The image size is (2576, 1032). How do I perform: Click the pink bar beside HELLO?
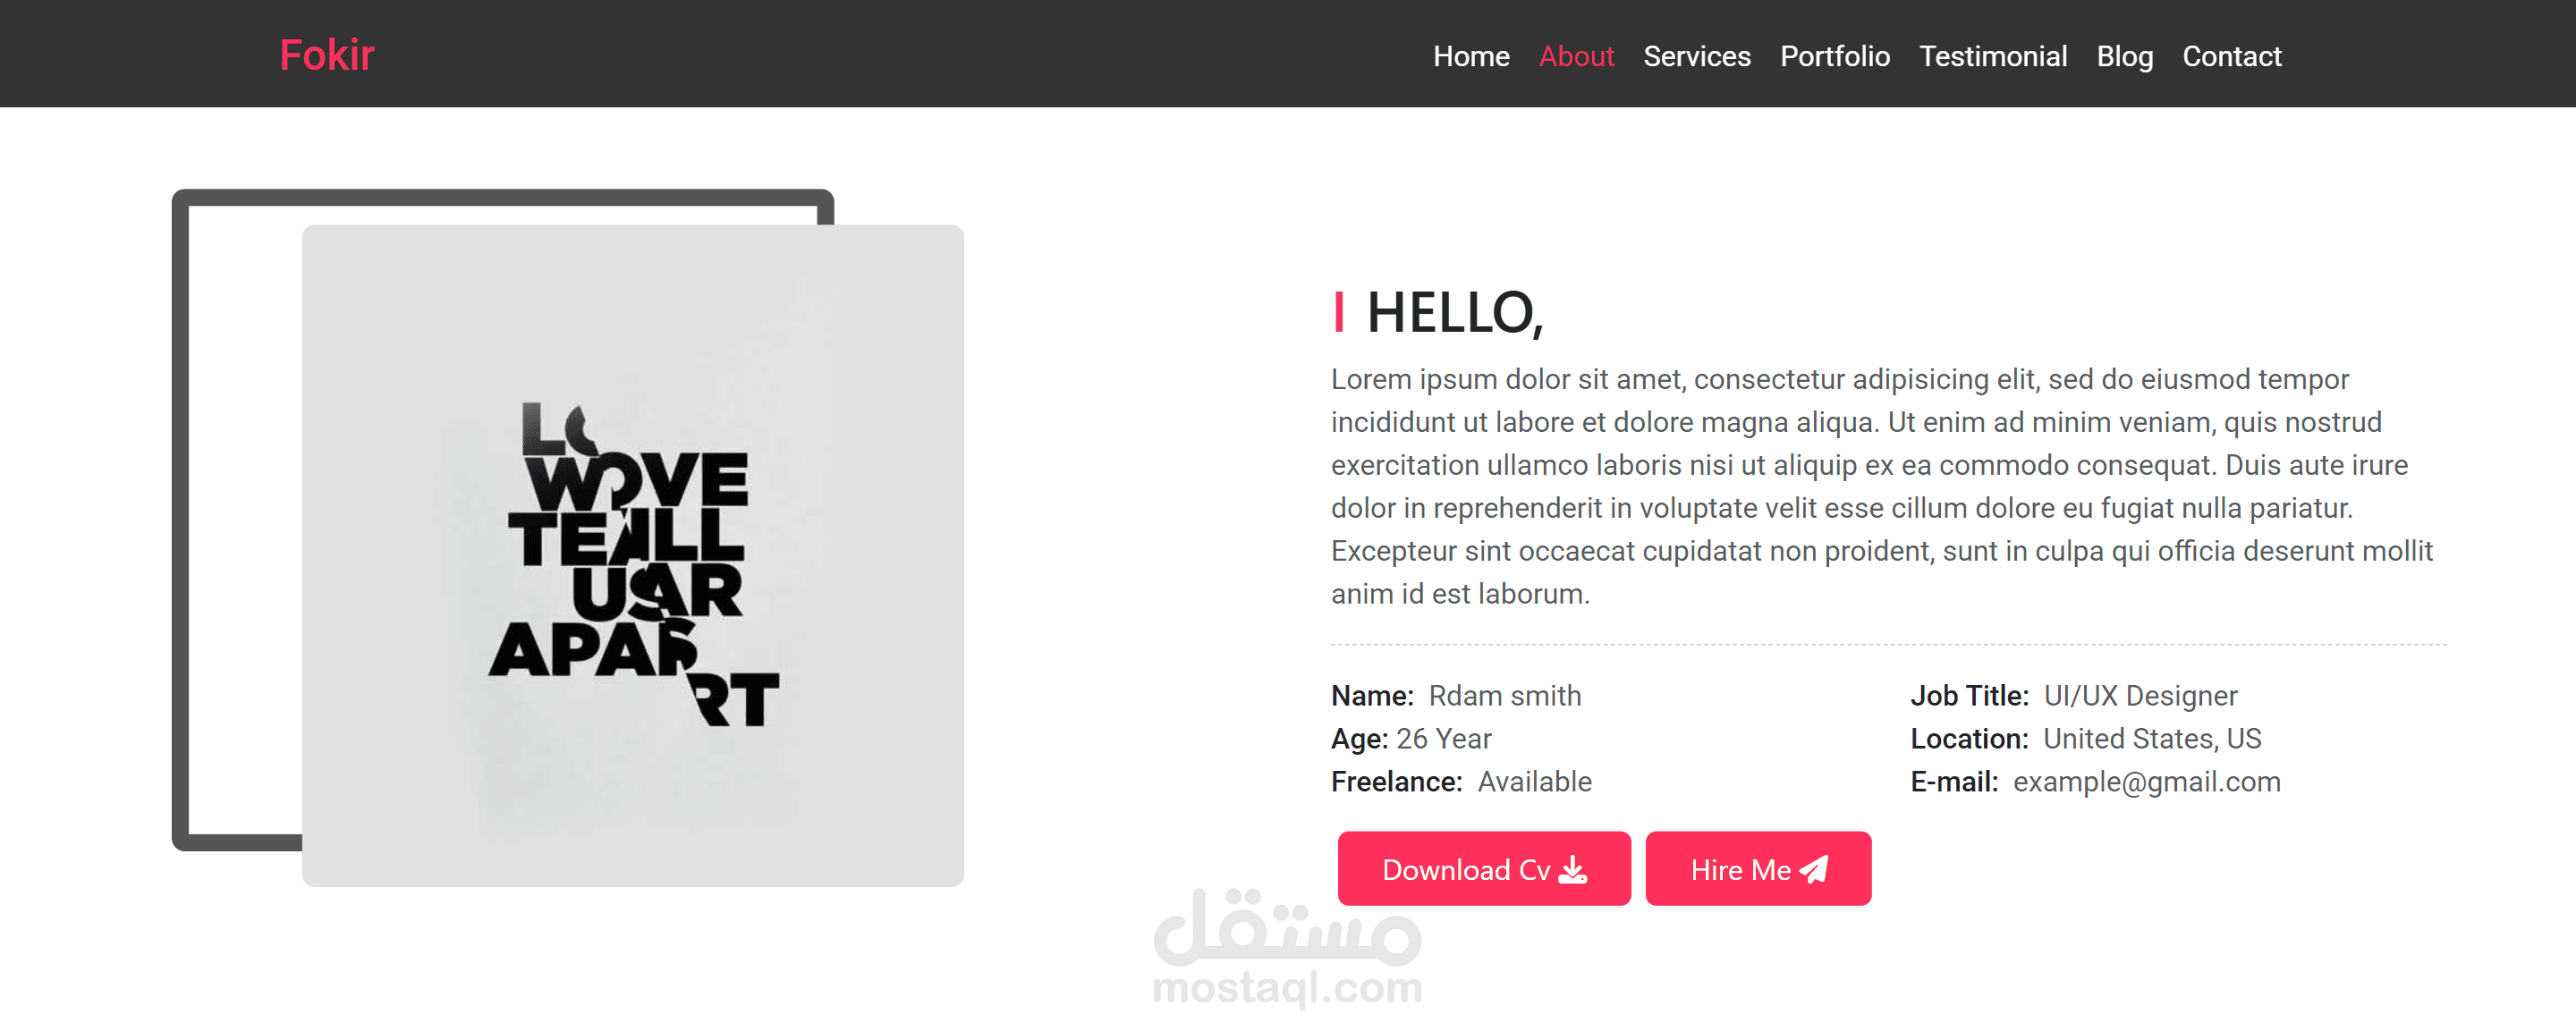tap(1339, 311)
